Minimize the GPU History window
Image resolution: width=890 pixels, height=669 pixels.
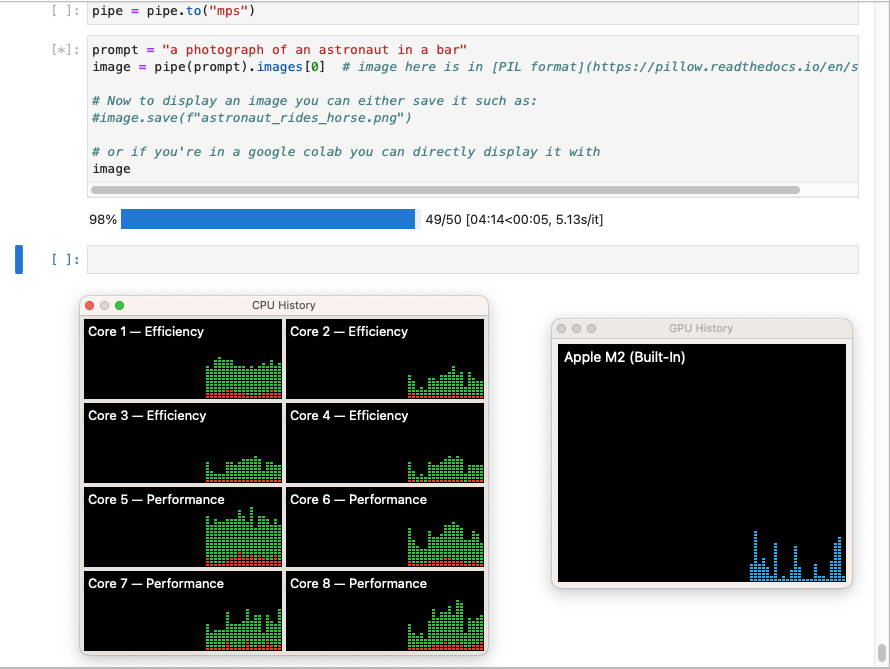tap(576, 328)
